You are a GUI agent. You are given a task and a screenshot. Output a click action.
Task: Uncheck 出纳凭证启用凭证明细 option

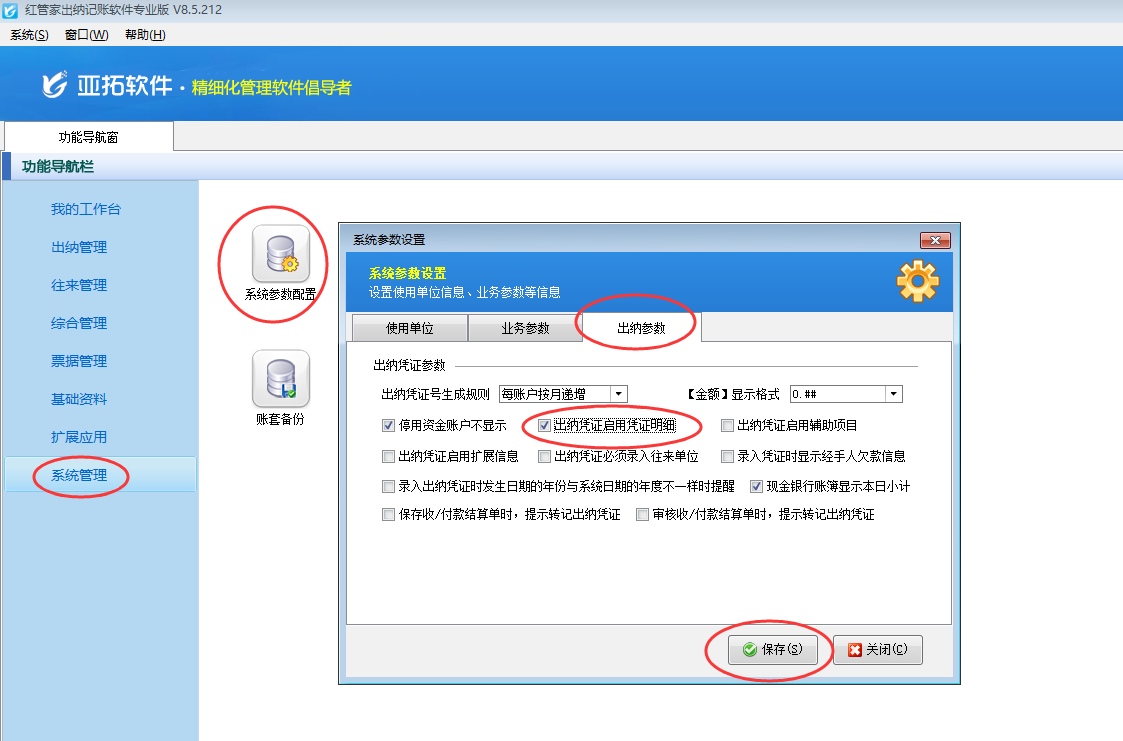pos(544,426)
